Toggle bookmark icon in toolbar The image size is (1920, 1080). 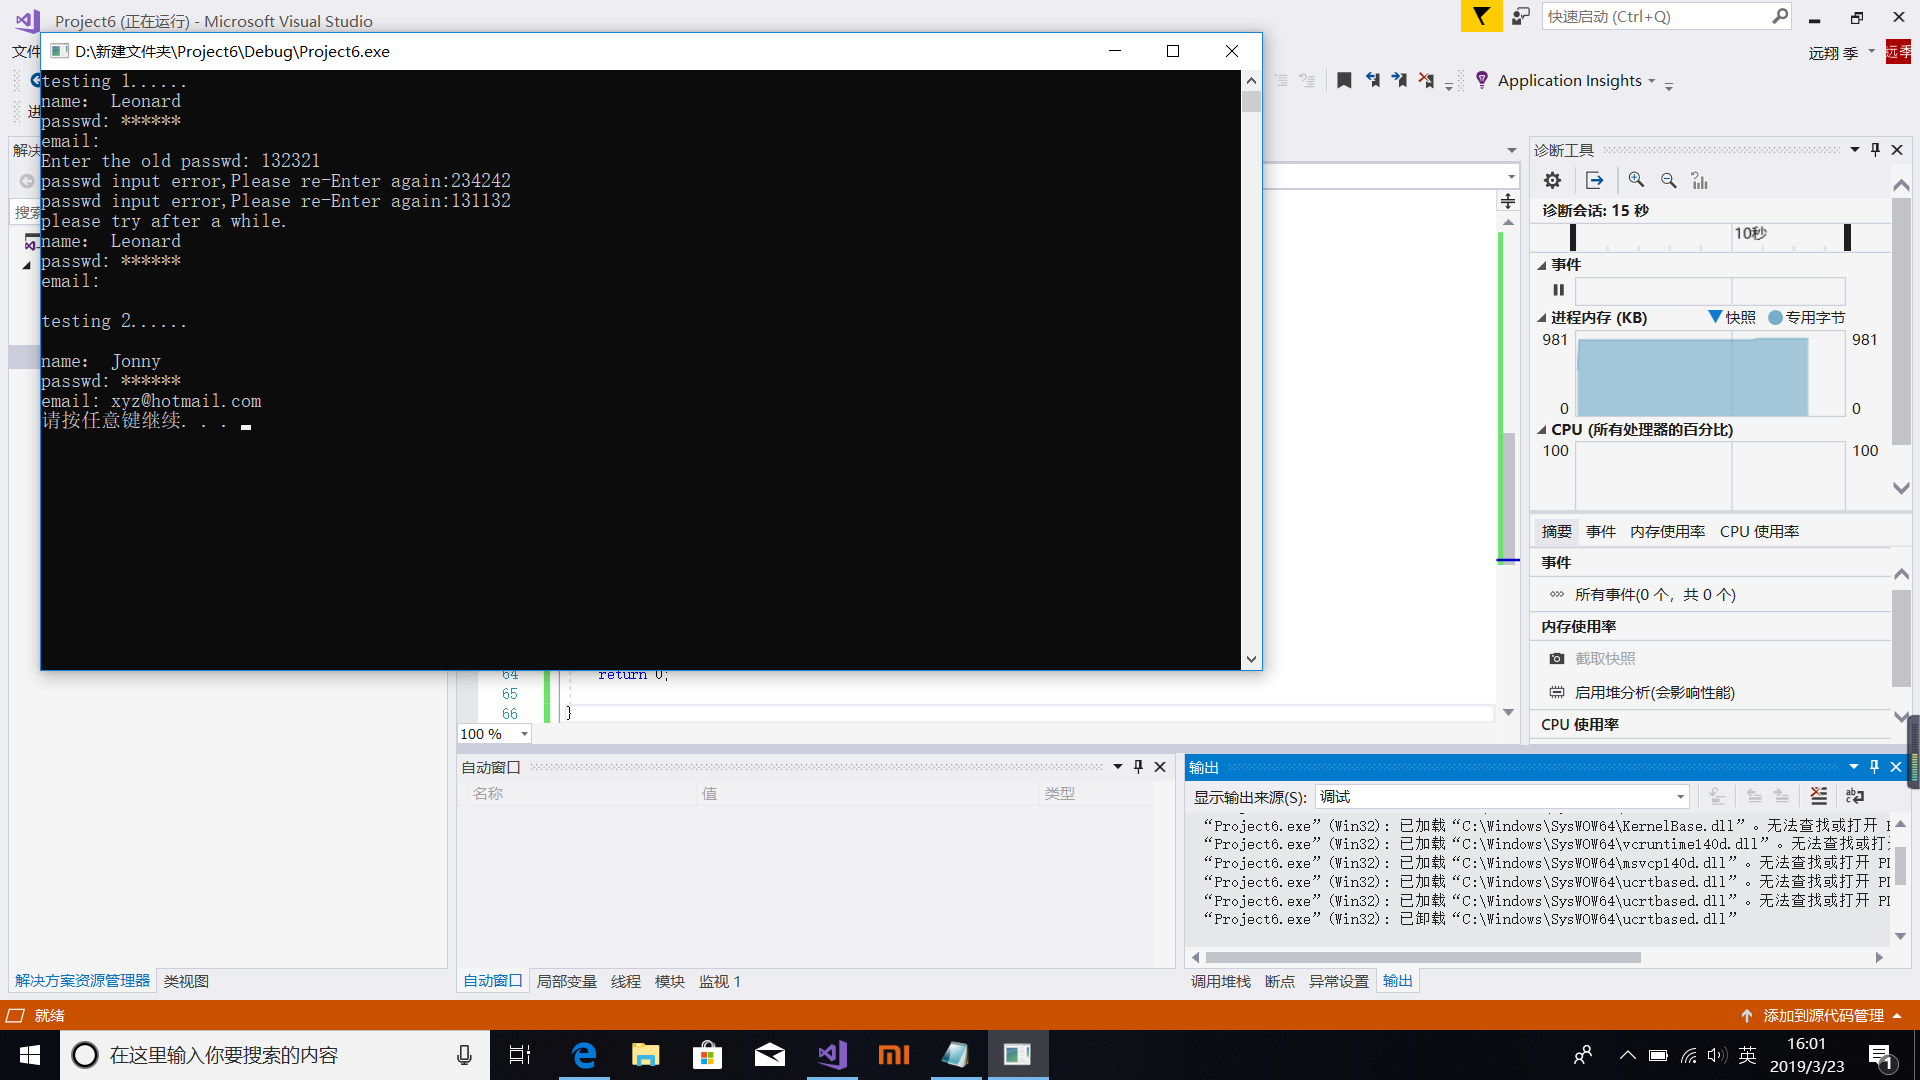pyautogui.click(x=1344, y=81)
